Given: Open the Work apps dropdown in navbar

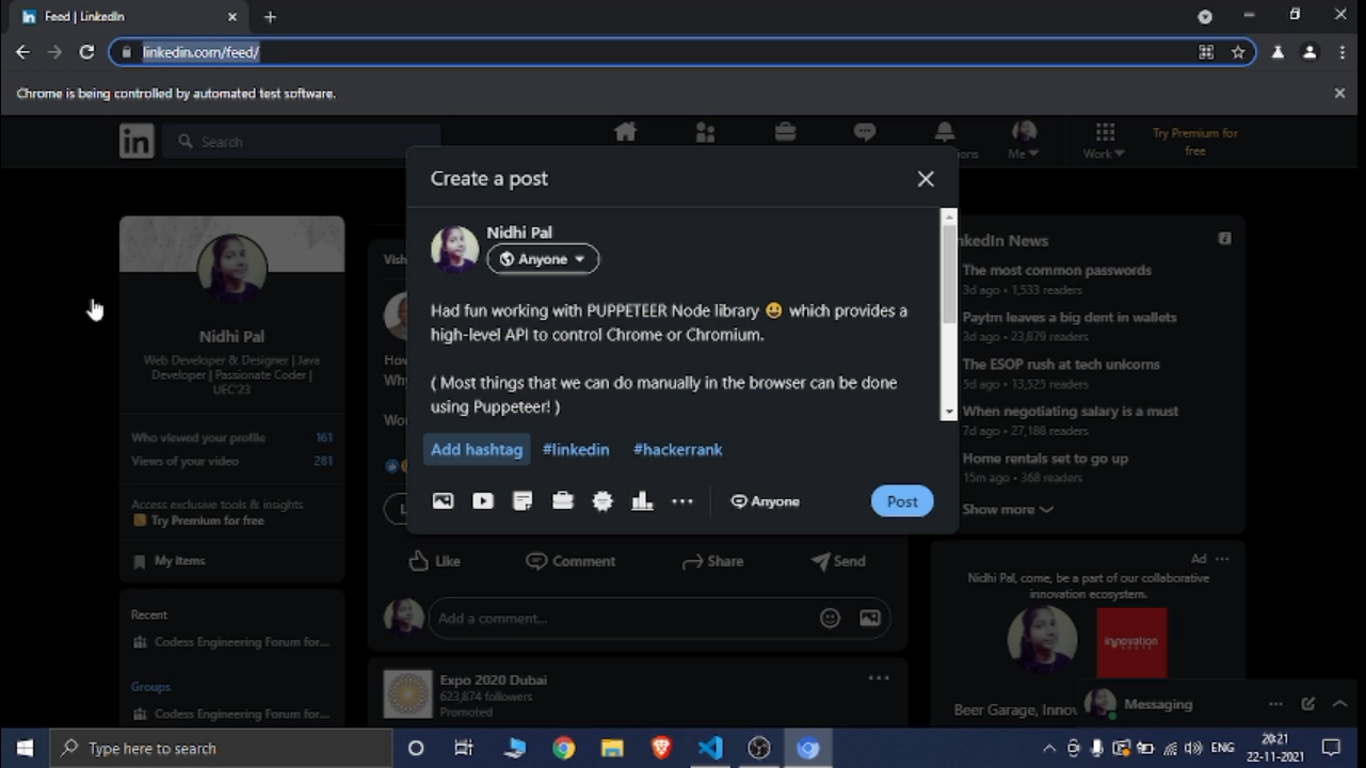Looking at the screenshot, I should coord(1104,141).
